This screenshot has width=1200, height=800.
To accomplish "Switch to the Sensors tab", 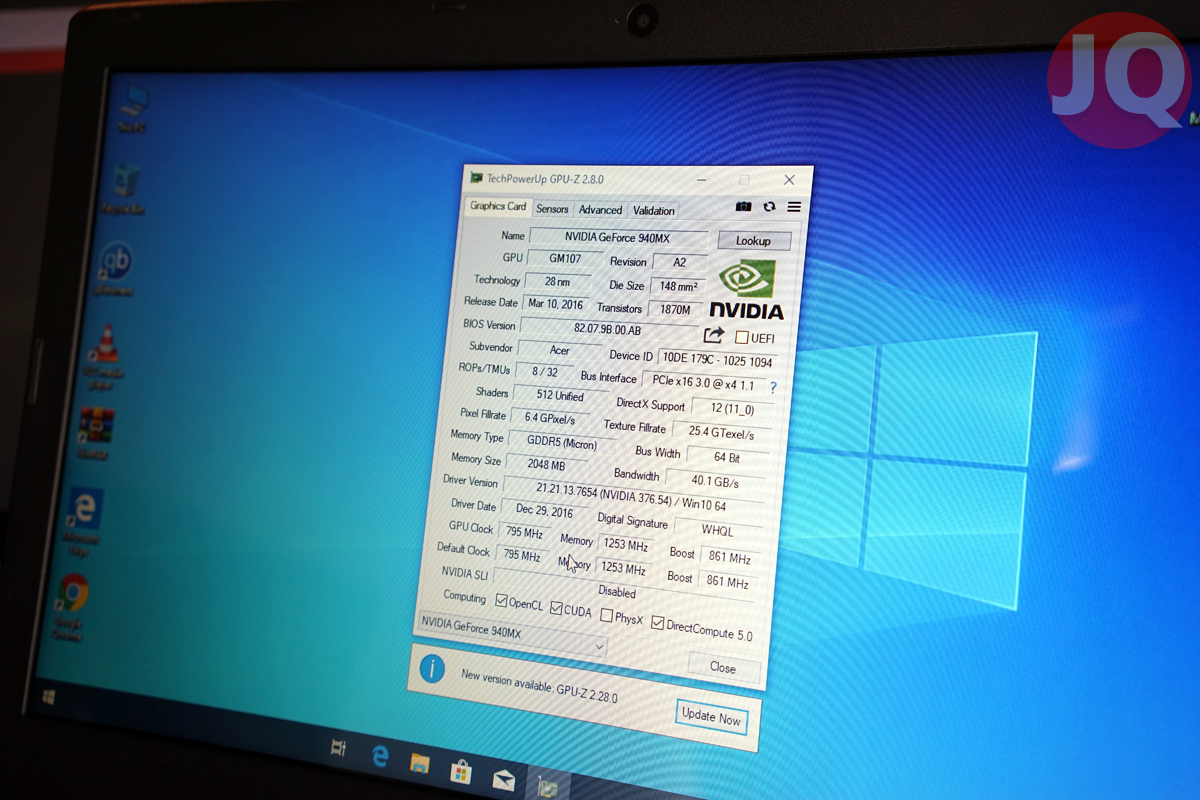I will (552, 209).
